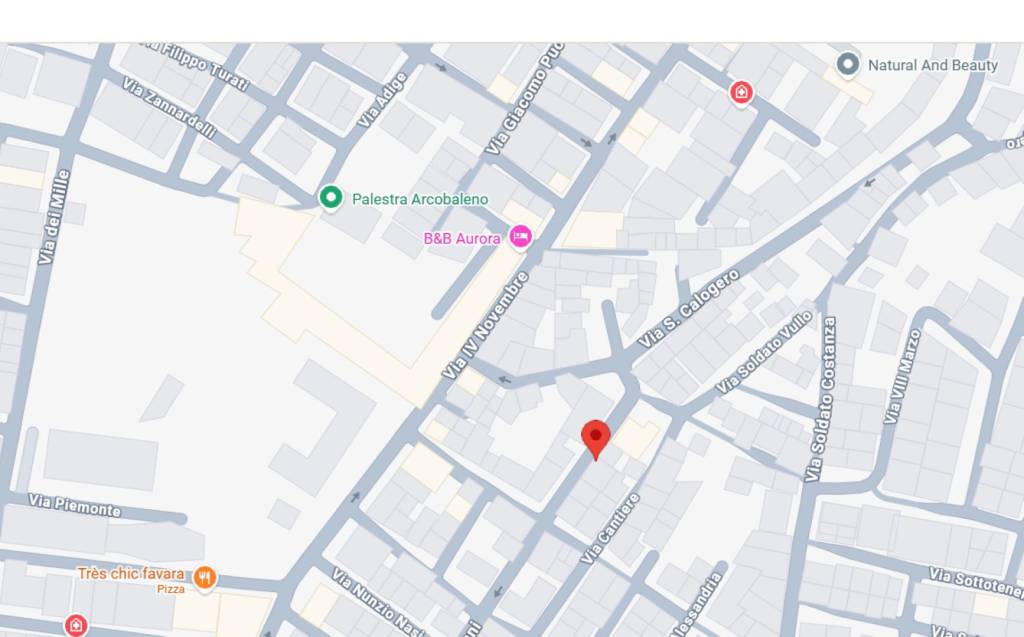Click the Palestra Arcobaleno place label
This screenshot has height=637, width=1024.
(420, 199)
